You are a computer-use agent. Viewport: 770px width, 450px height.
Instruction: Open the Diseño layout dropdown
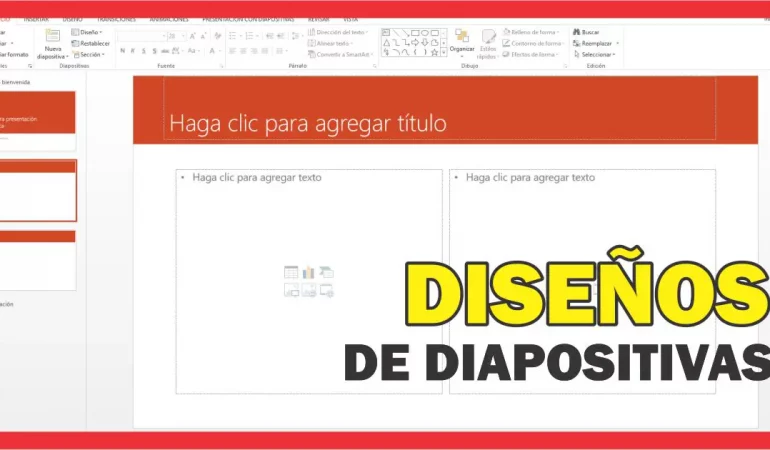(87, 32)
